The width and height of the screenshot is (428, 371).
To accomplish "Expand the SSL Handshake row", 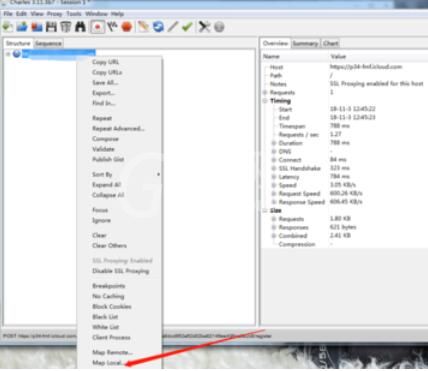I will tap(274, 168).
